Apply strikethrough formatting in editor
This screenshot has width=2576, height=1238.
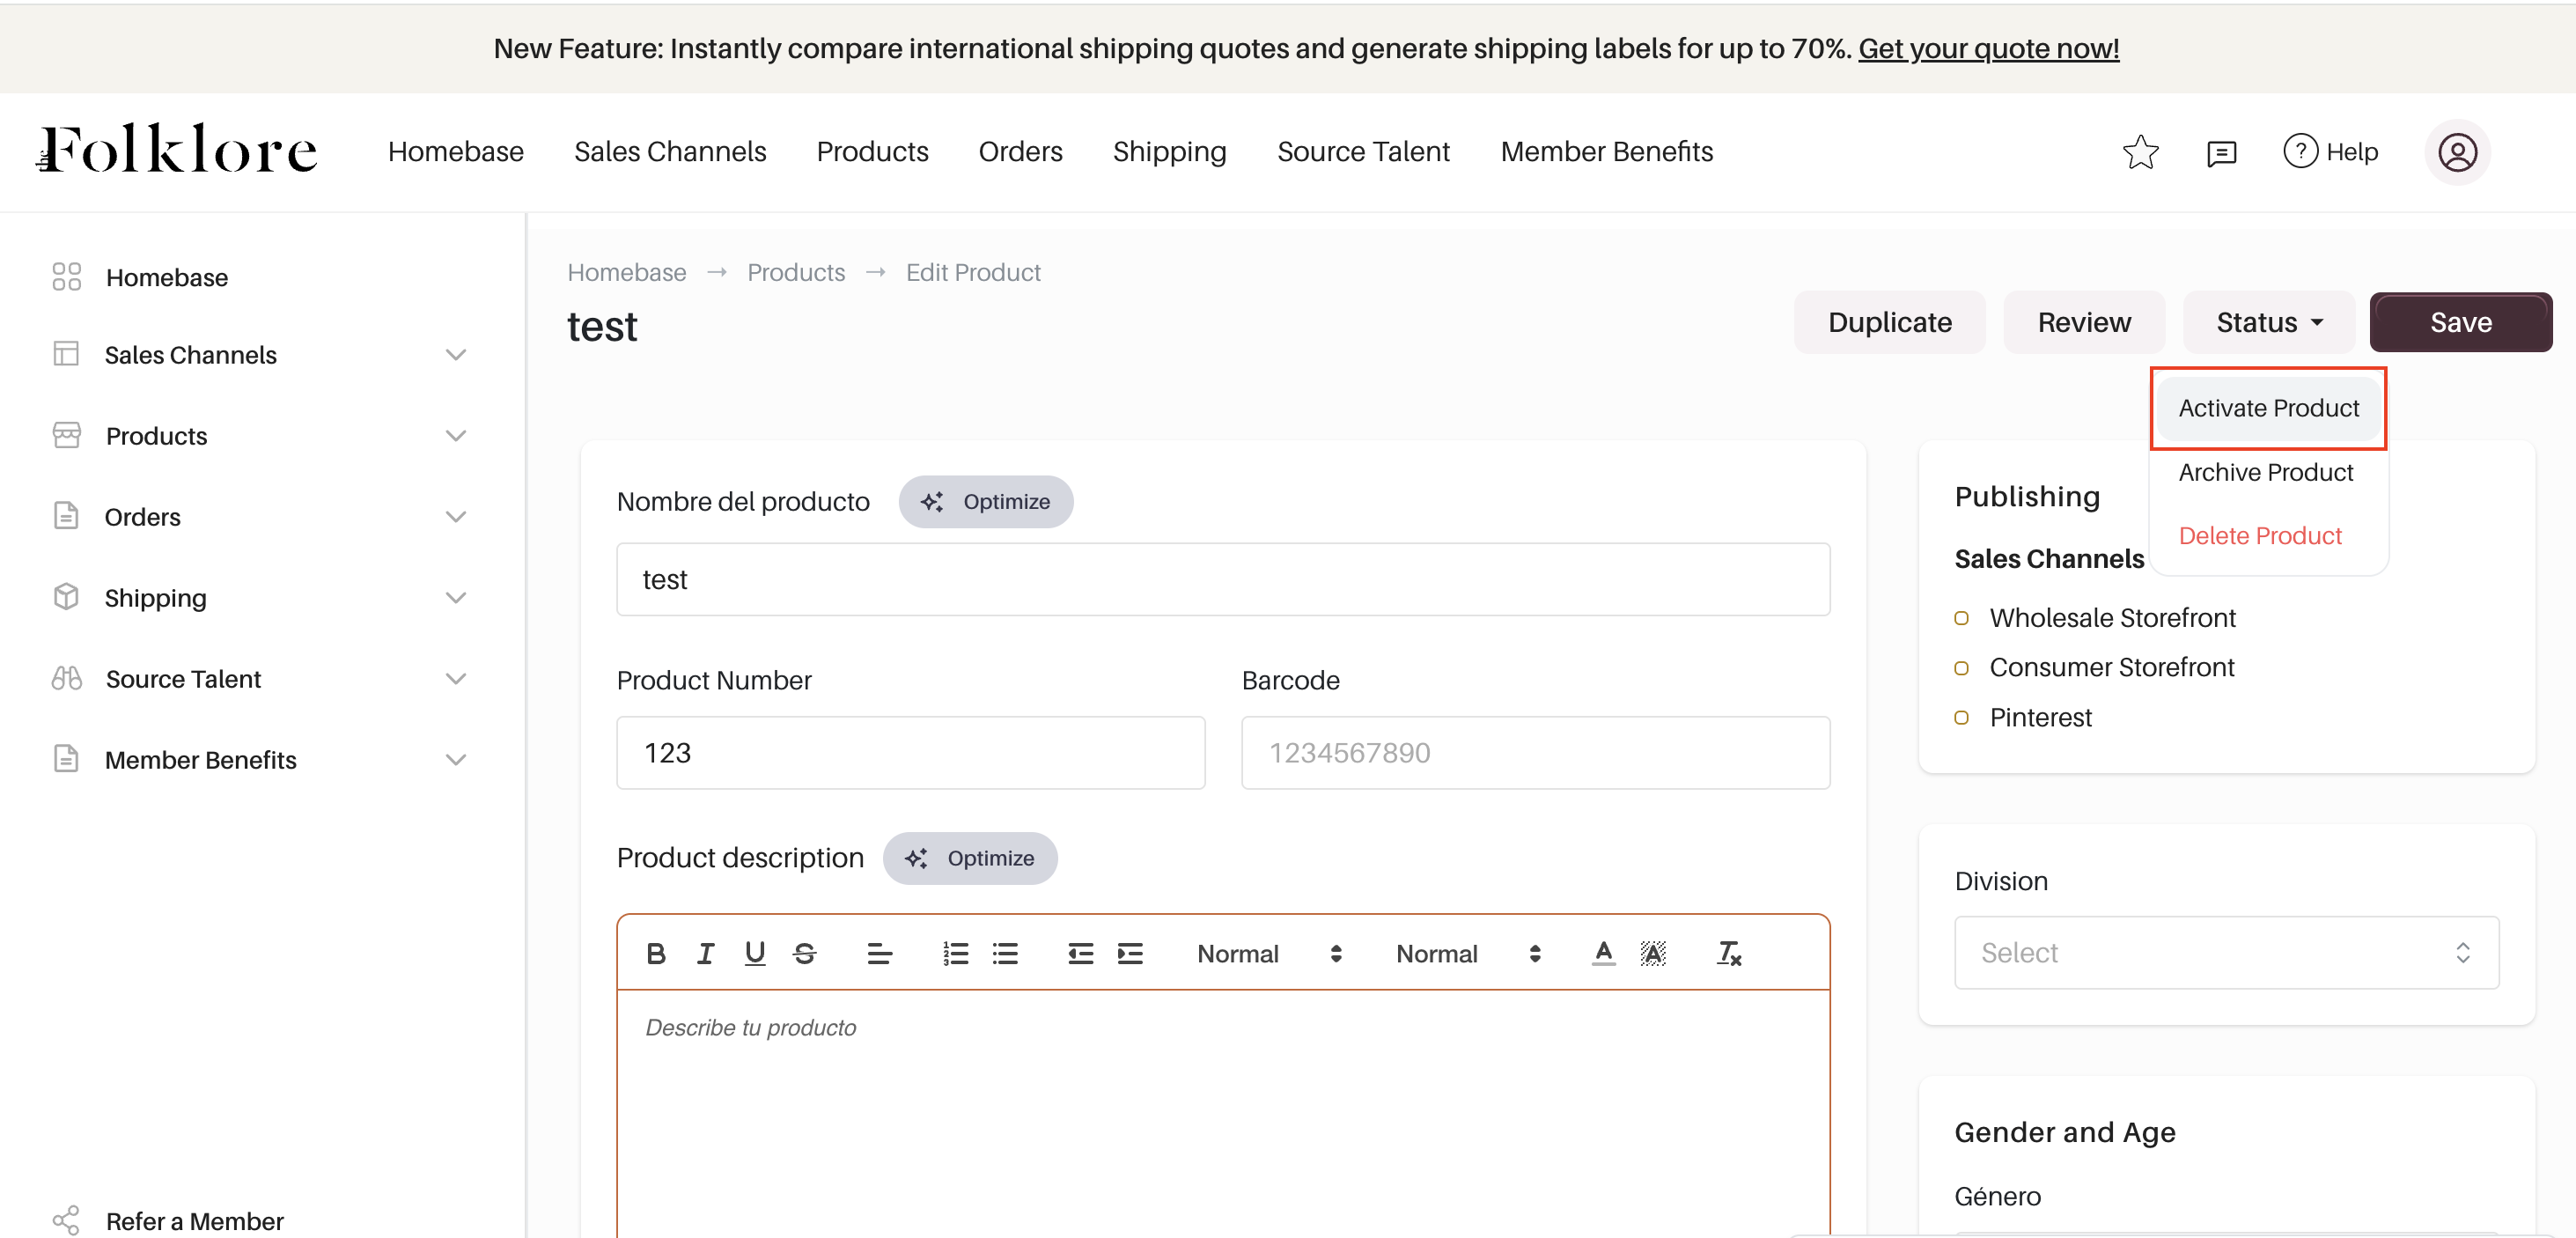point(804,953)
